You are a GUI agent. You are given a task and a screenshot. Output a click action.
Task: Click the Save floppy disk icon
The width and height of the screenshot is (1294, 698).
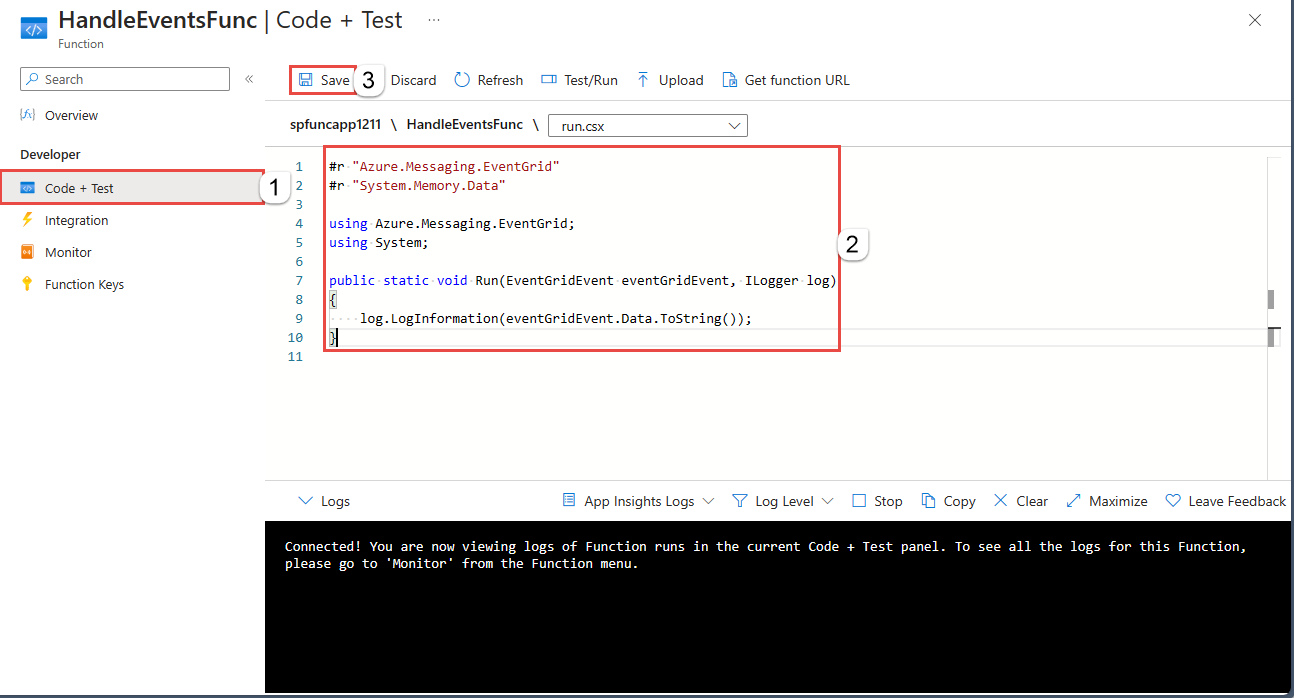(305, 80)
